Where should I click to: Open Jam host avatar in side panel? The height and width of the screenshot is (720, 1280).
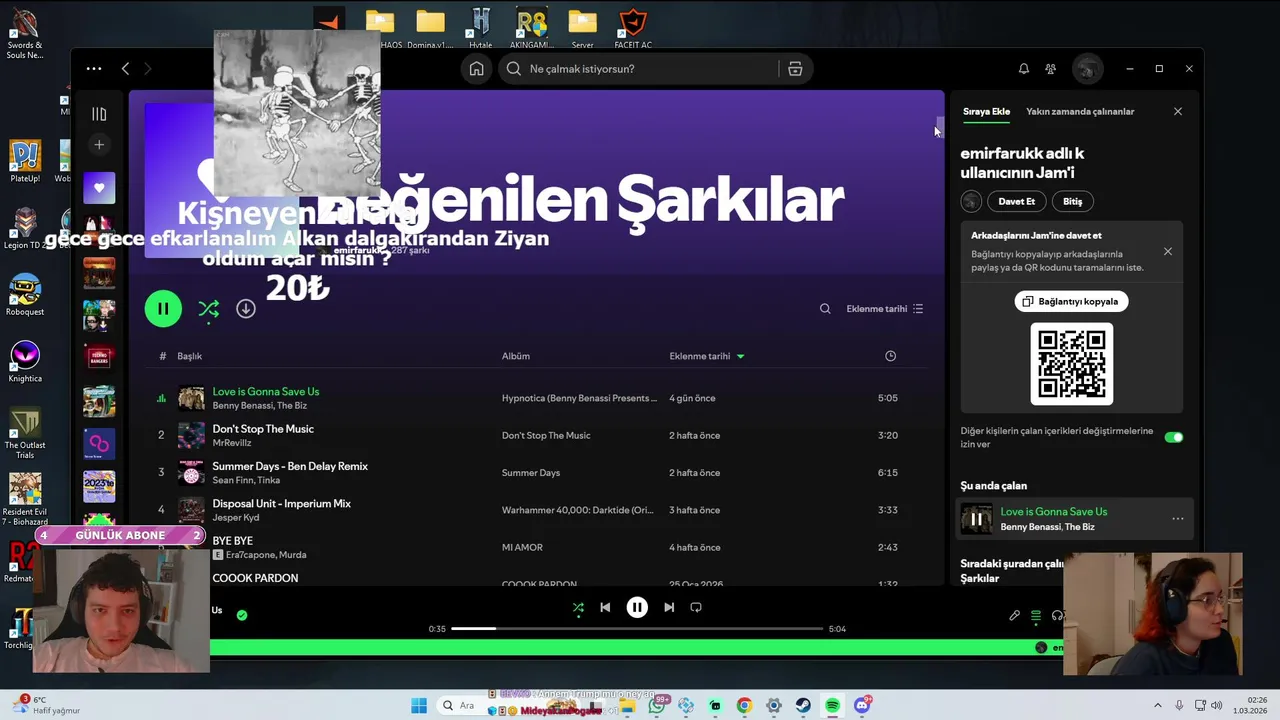coord(971,201)
